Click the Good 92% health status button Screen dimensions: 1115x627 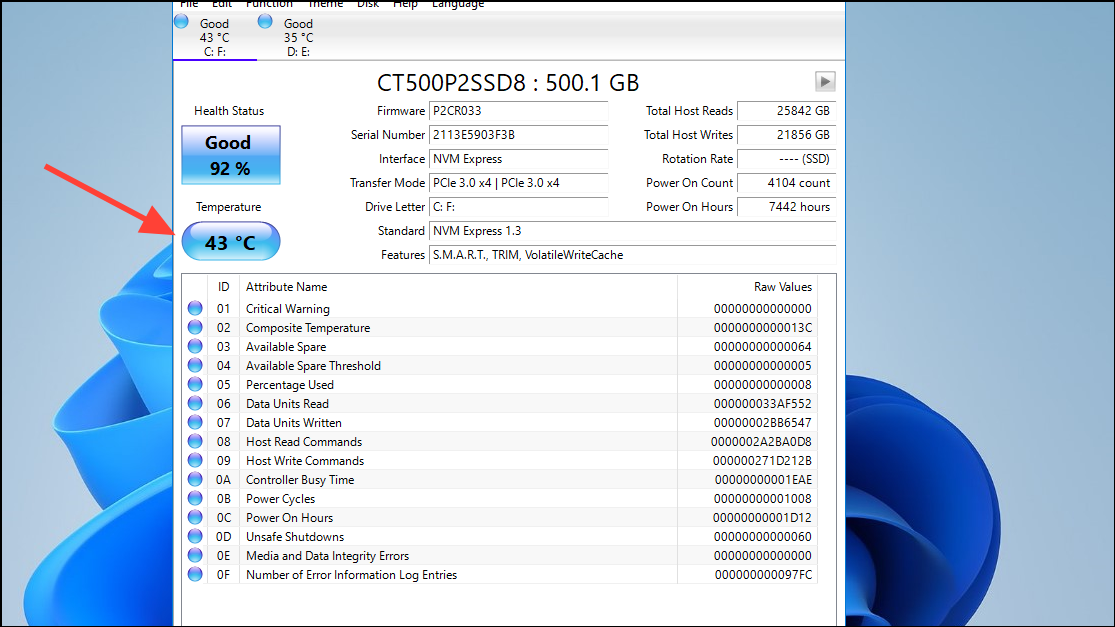pyautogui.click(x=230, y=154)
